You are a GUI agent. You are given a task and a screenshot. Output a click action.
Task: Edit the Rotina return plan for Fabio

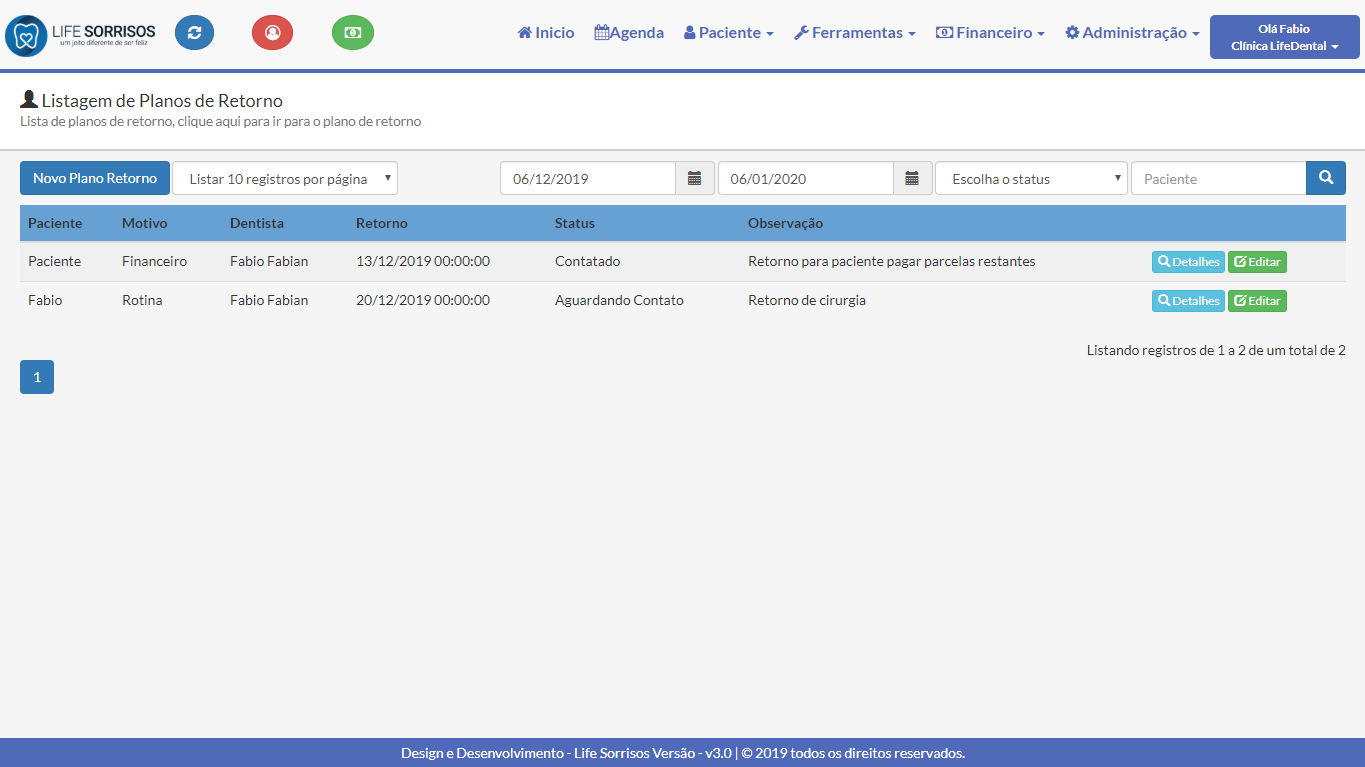[x=1257, y=301]
